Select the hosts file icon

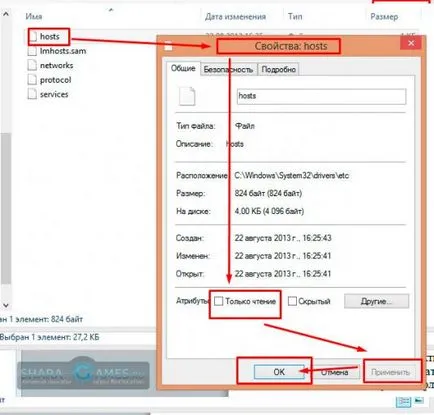click(33, 37)
